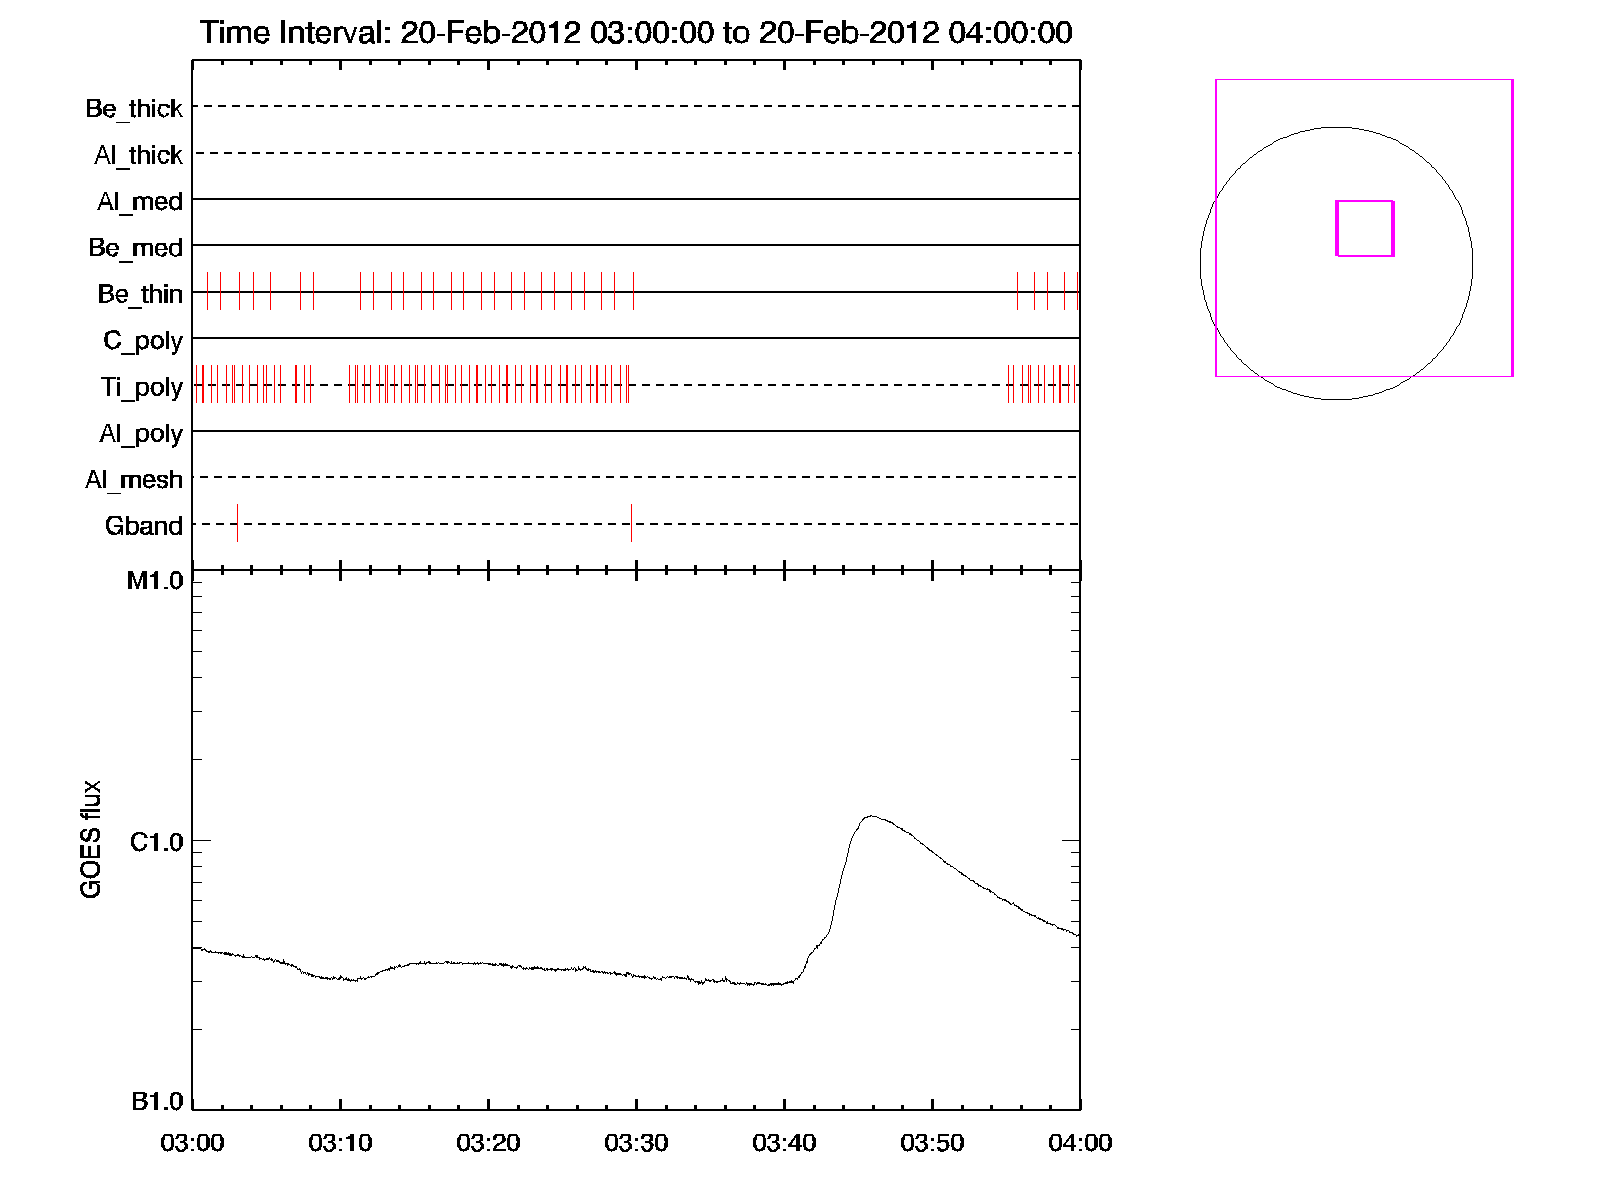Click the Gband marker near 03:30
The image size is (1600, 1200).
pyautogui.click(x=631, y=523)
